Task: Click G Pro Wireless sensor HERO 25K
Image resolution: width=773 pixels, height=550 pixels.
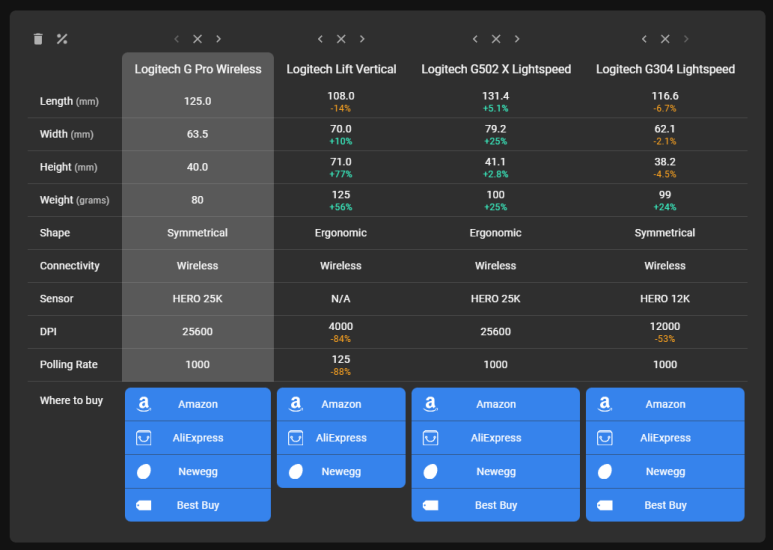Action: pos(197,299)
